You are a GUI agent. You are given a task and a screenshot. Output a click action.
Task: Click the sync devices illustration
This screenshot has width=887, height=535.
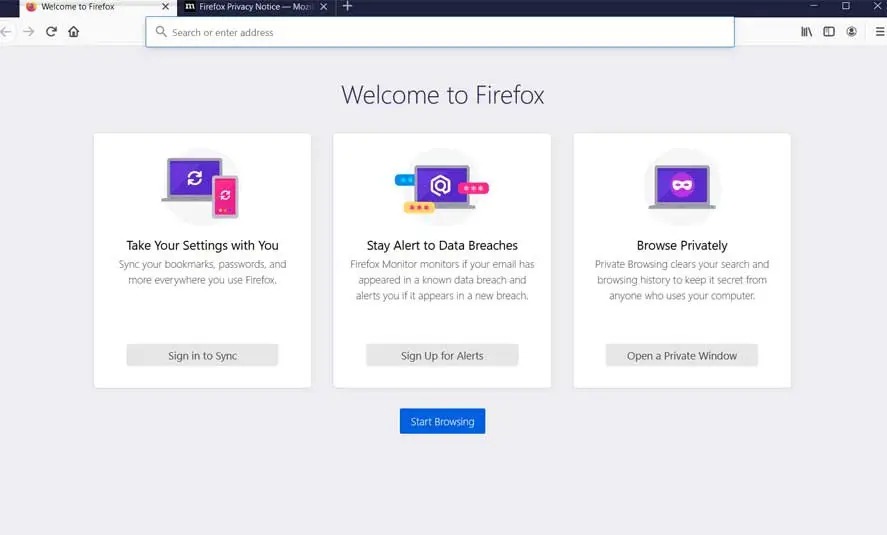tap(200, 185)
